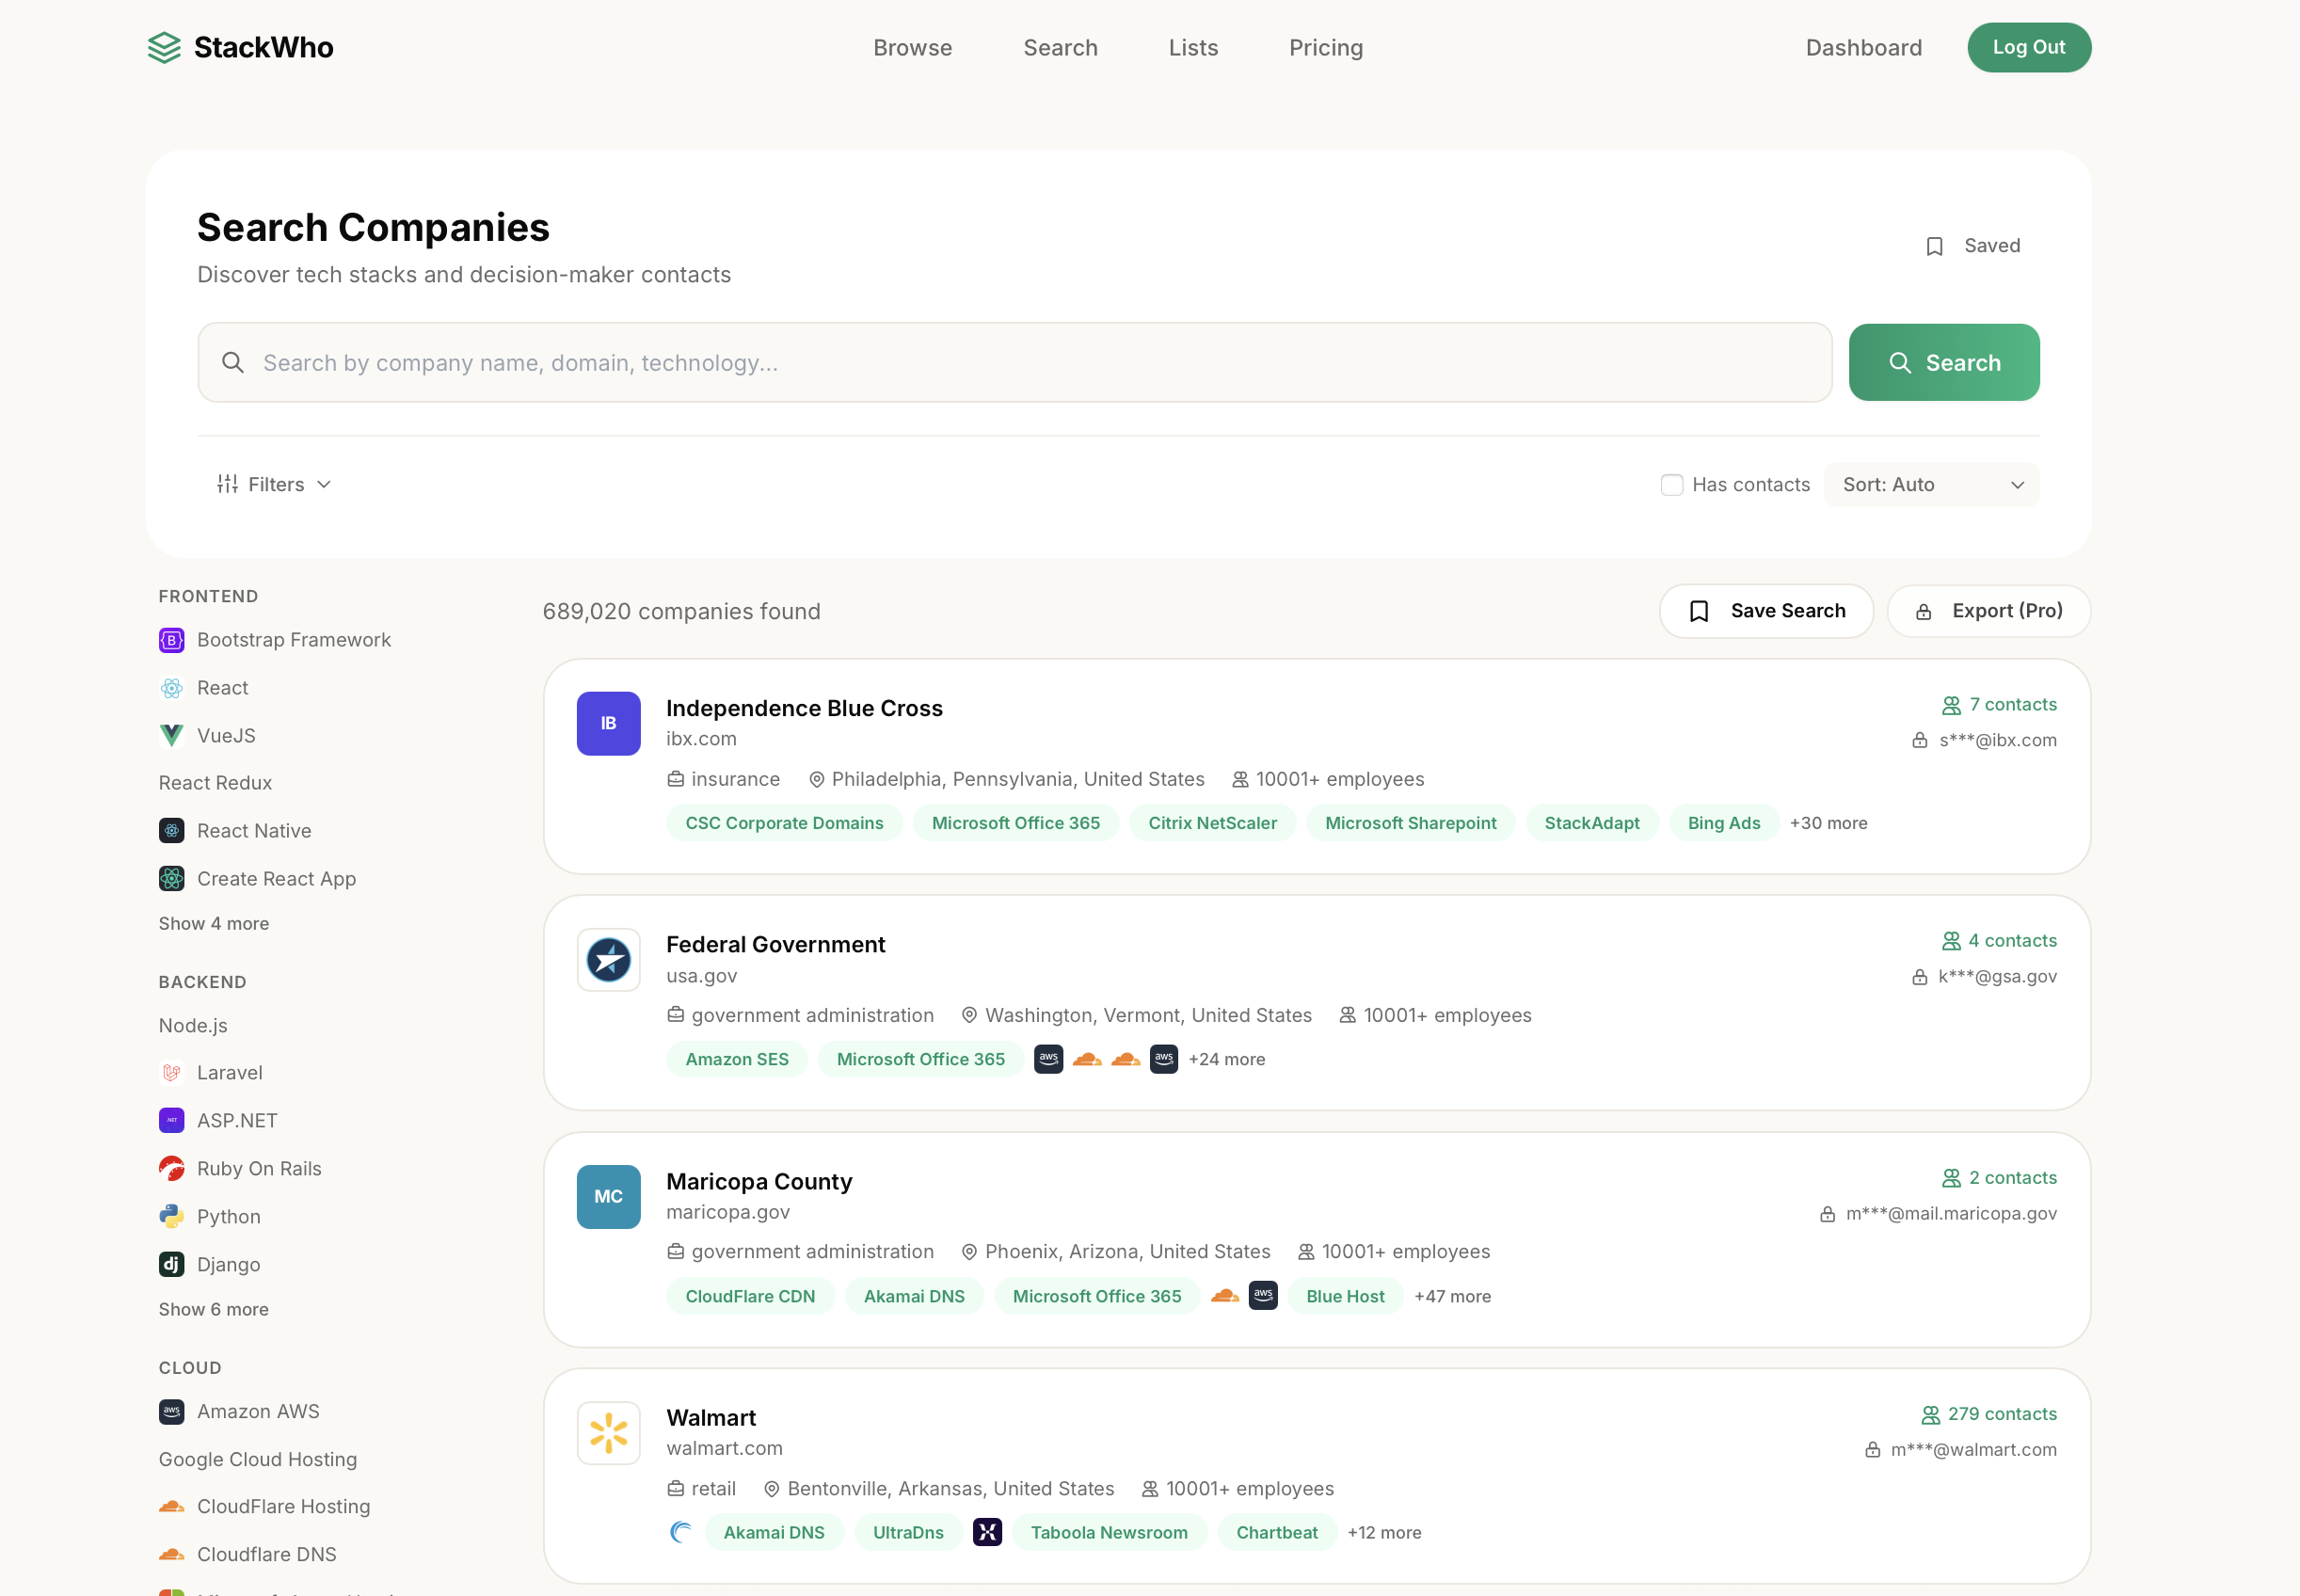Enable the Has contacts checkbox

click(1671, 484)
